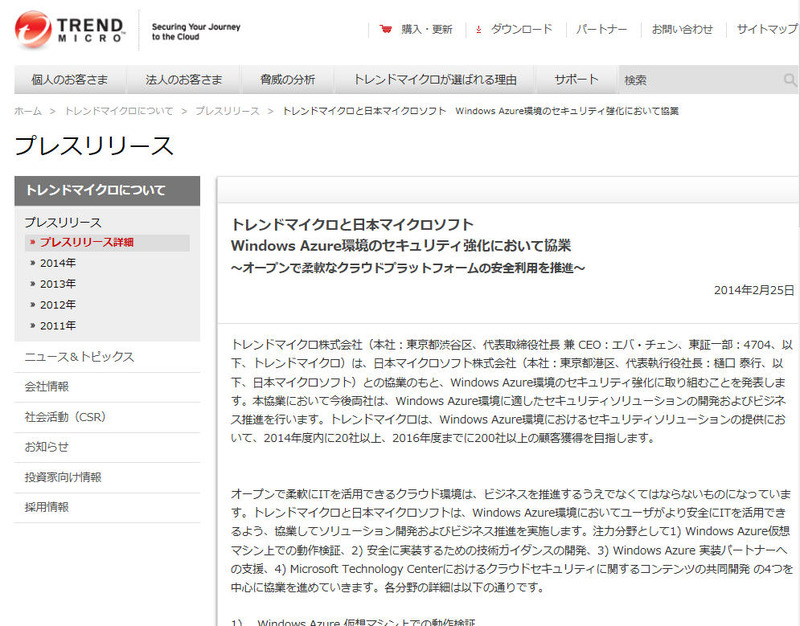Select the サポート navigation tab
The image size is (800, 626).
tap(576, 80)
